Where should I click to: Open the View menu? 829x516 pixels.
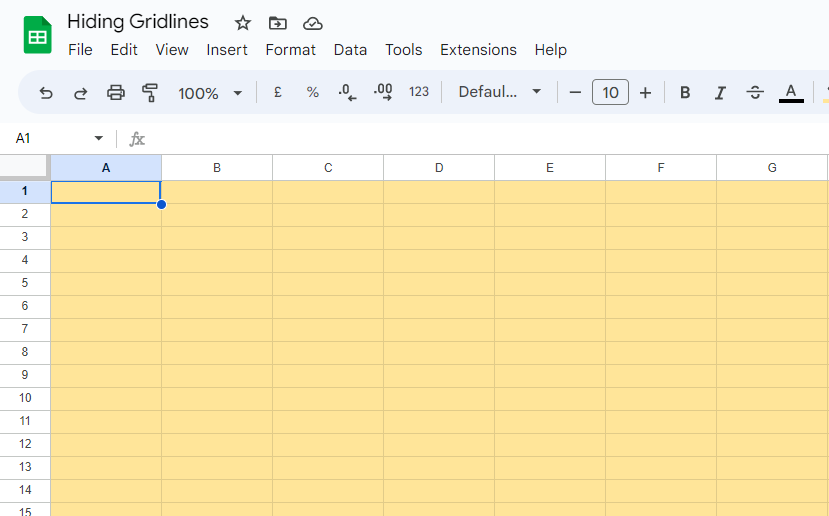[x=172, y=50]
